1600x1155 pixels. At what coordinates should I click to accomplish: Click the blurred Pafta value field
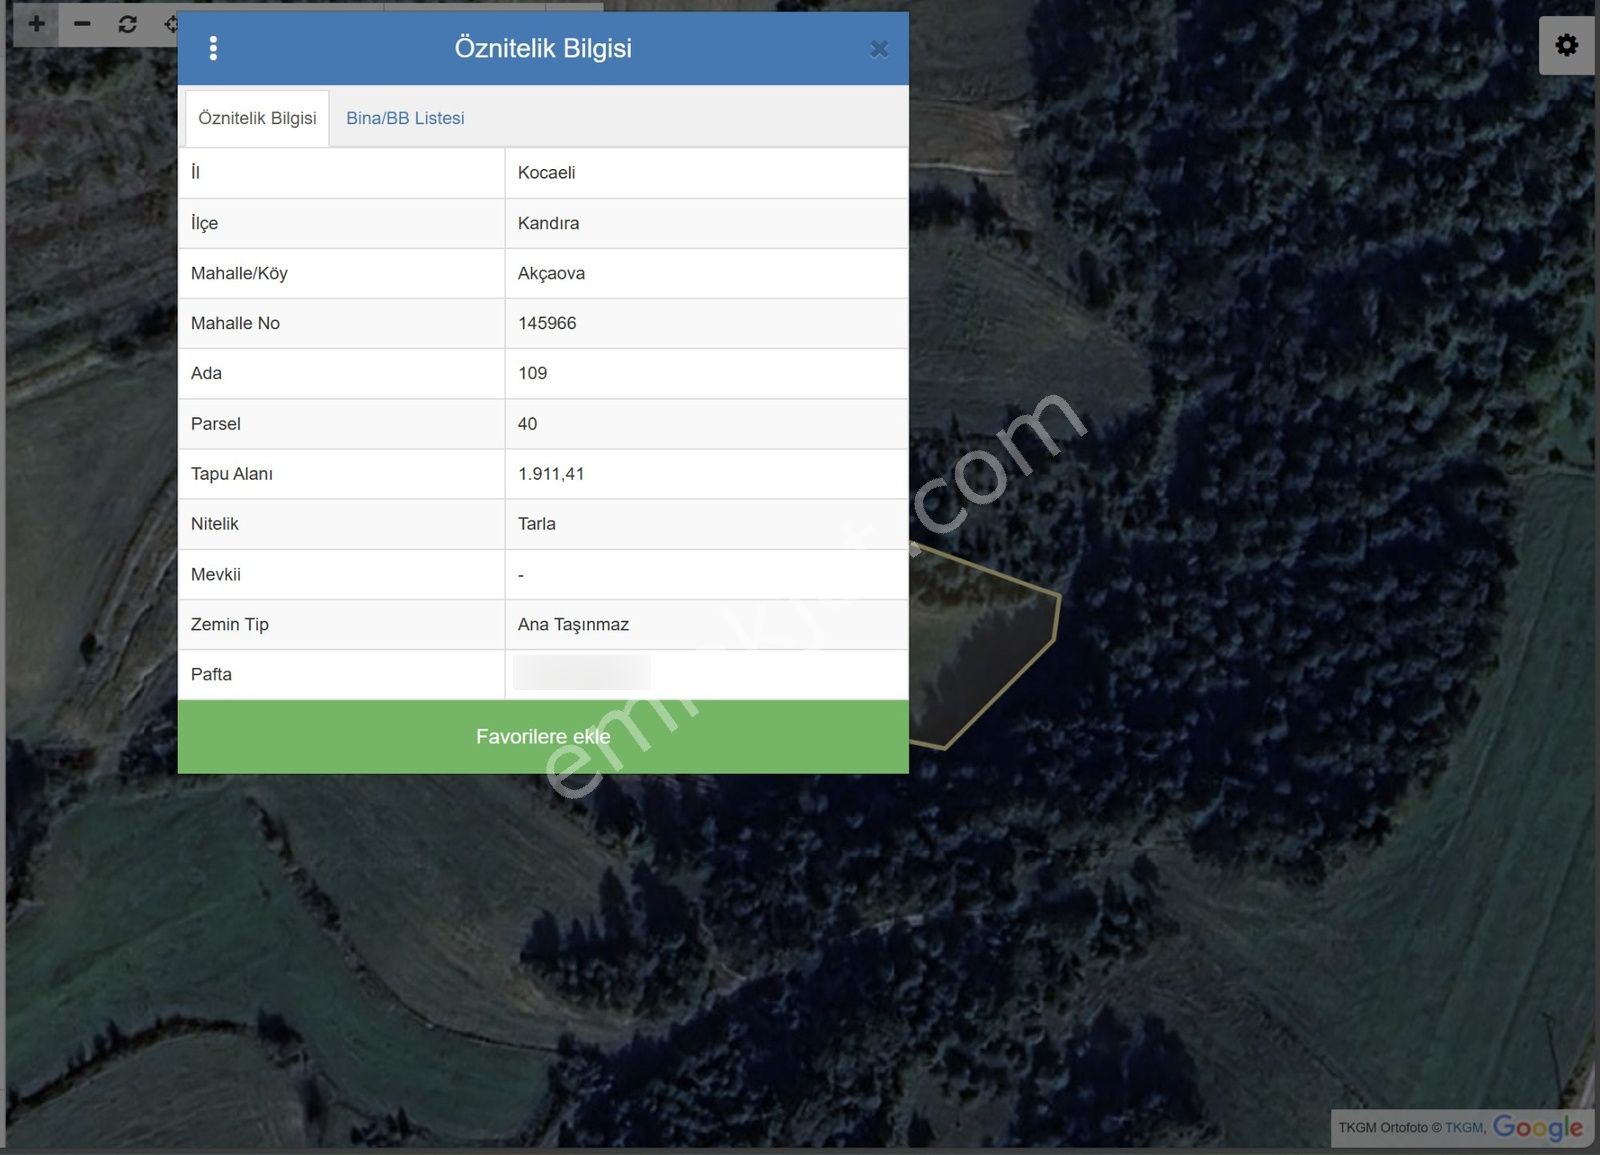pos(581,673)
